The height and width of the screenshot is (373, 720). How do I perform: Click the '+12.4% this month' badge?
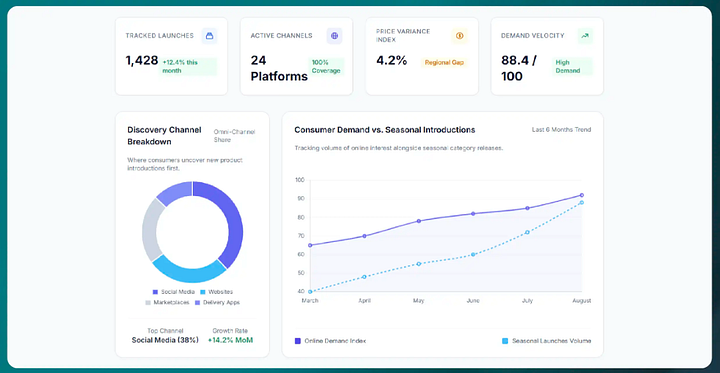188,67
